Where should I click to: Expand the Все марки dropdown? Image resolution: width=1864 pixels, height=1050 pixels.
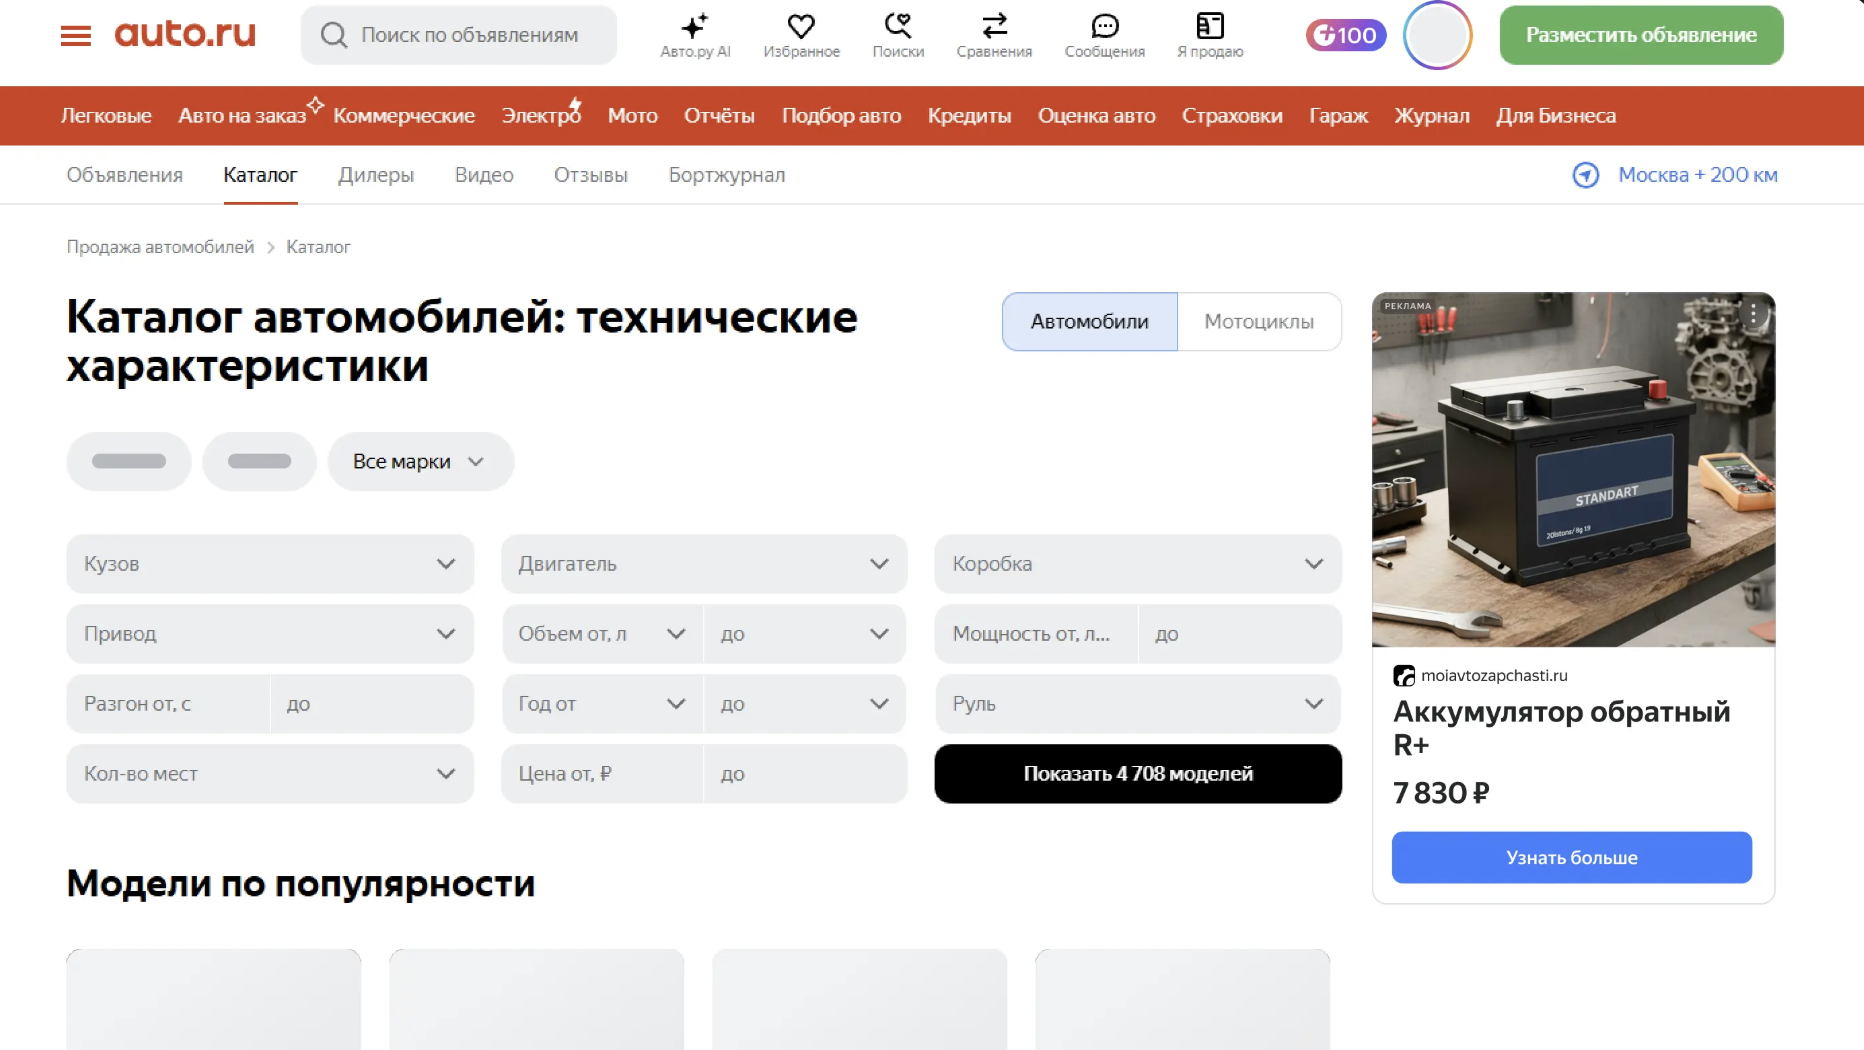(x=420, y=462)
